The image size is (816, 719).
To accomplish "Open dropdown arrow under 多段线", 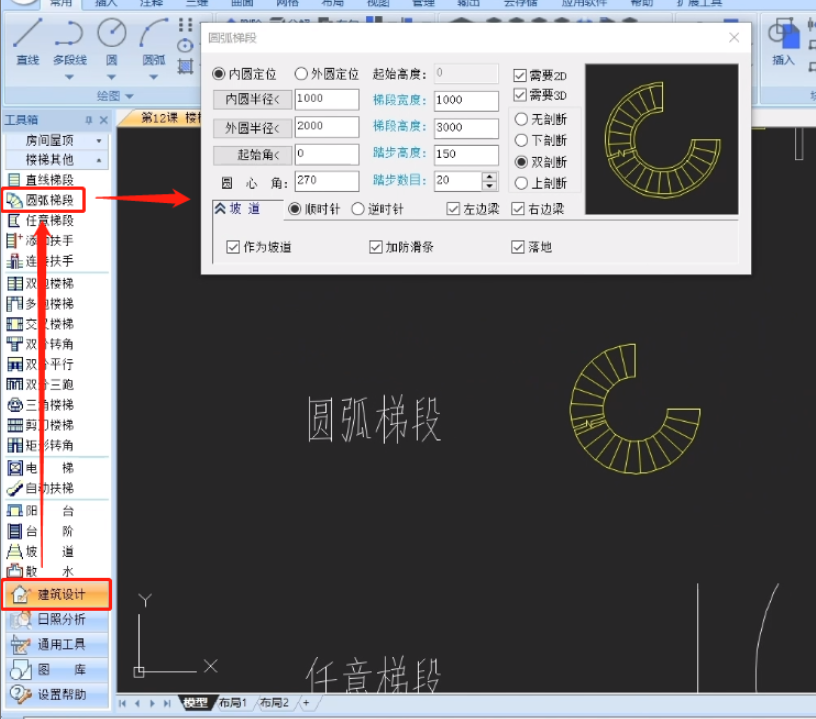I will pos(69,77).
